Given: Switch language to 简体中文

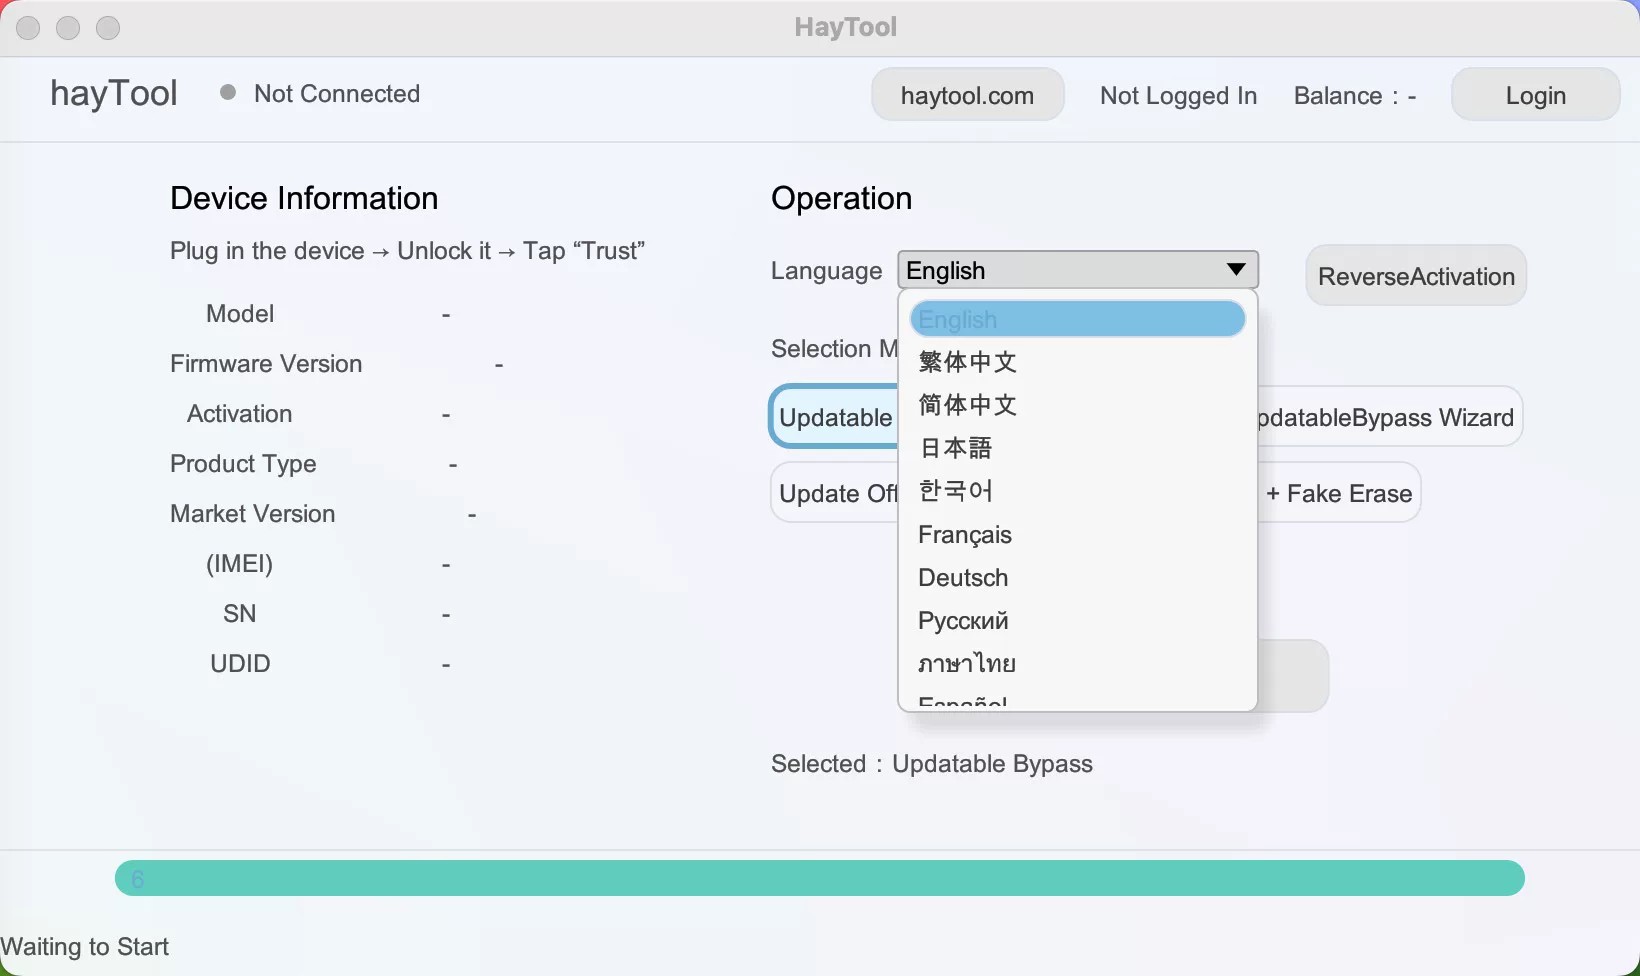Looking at the screenshot, I should 968,405.
